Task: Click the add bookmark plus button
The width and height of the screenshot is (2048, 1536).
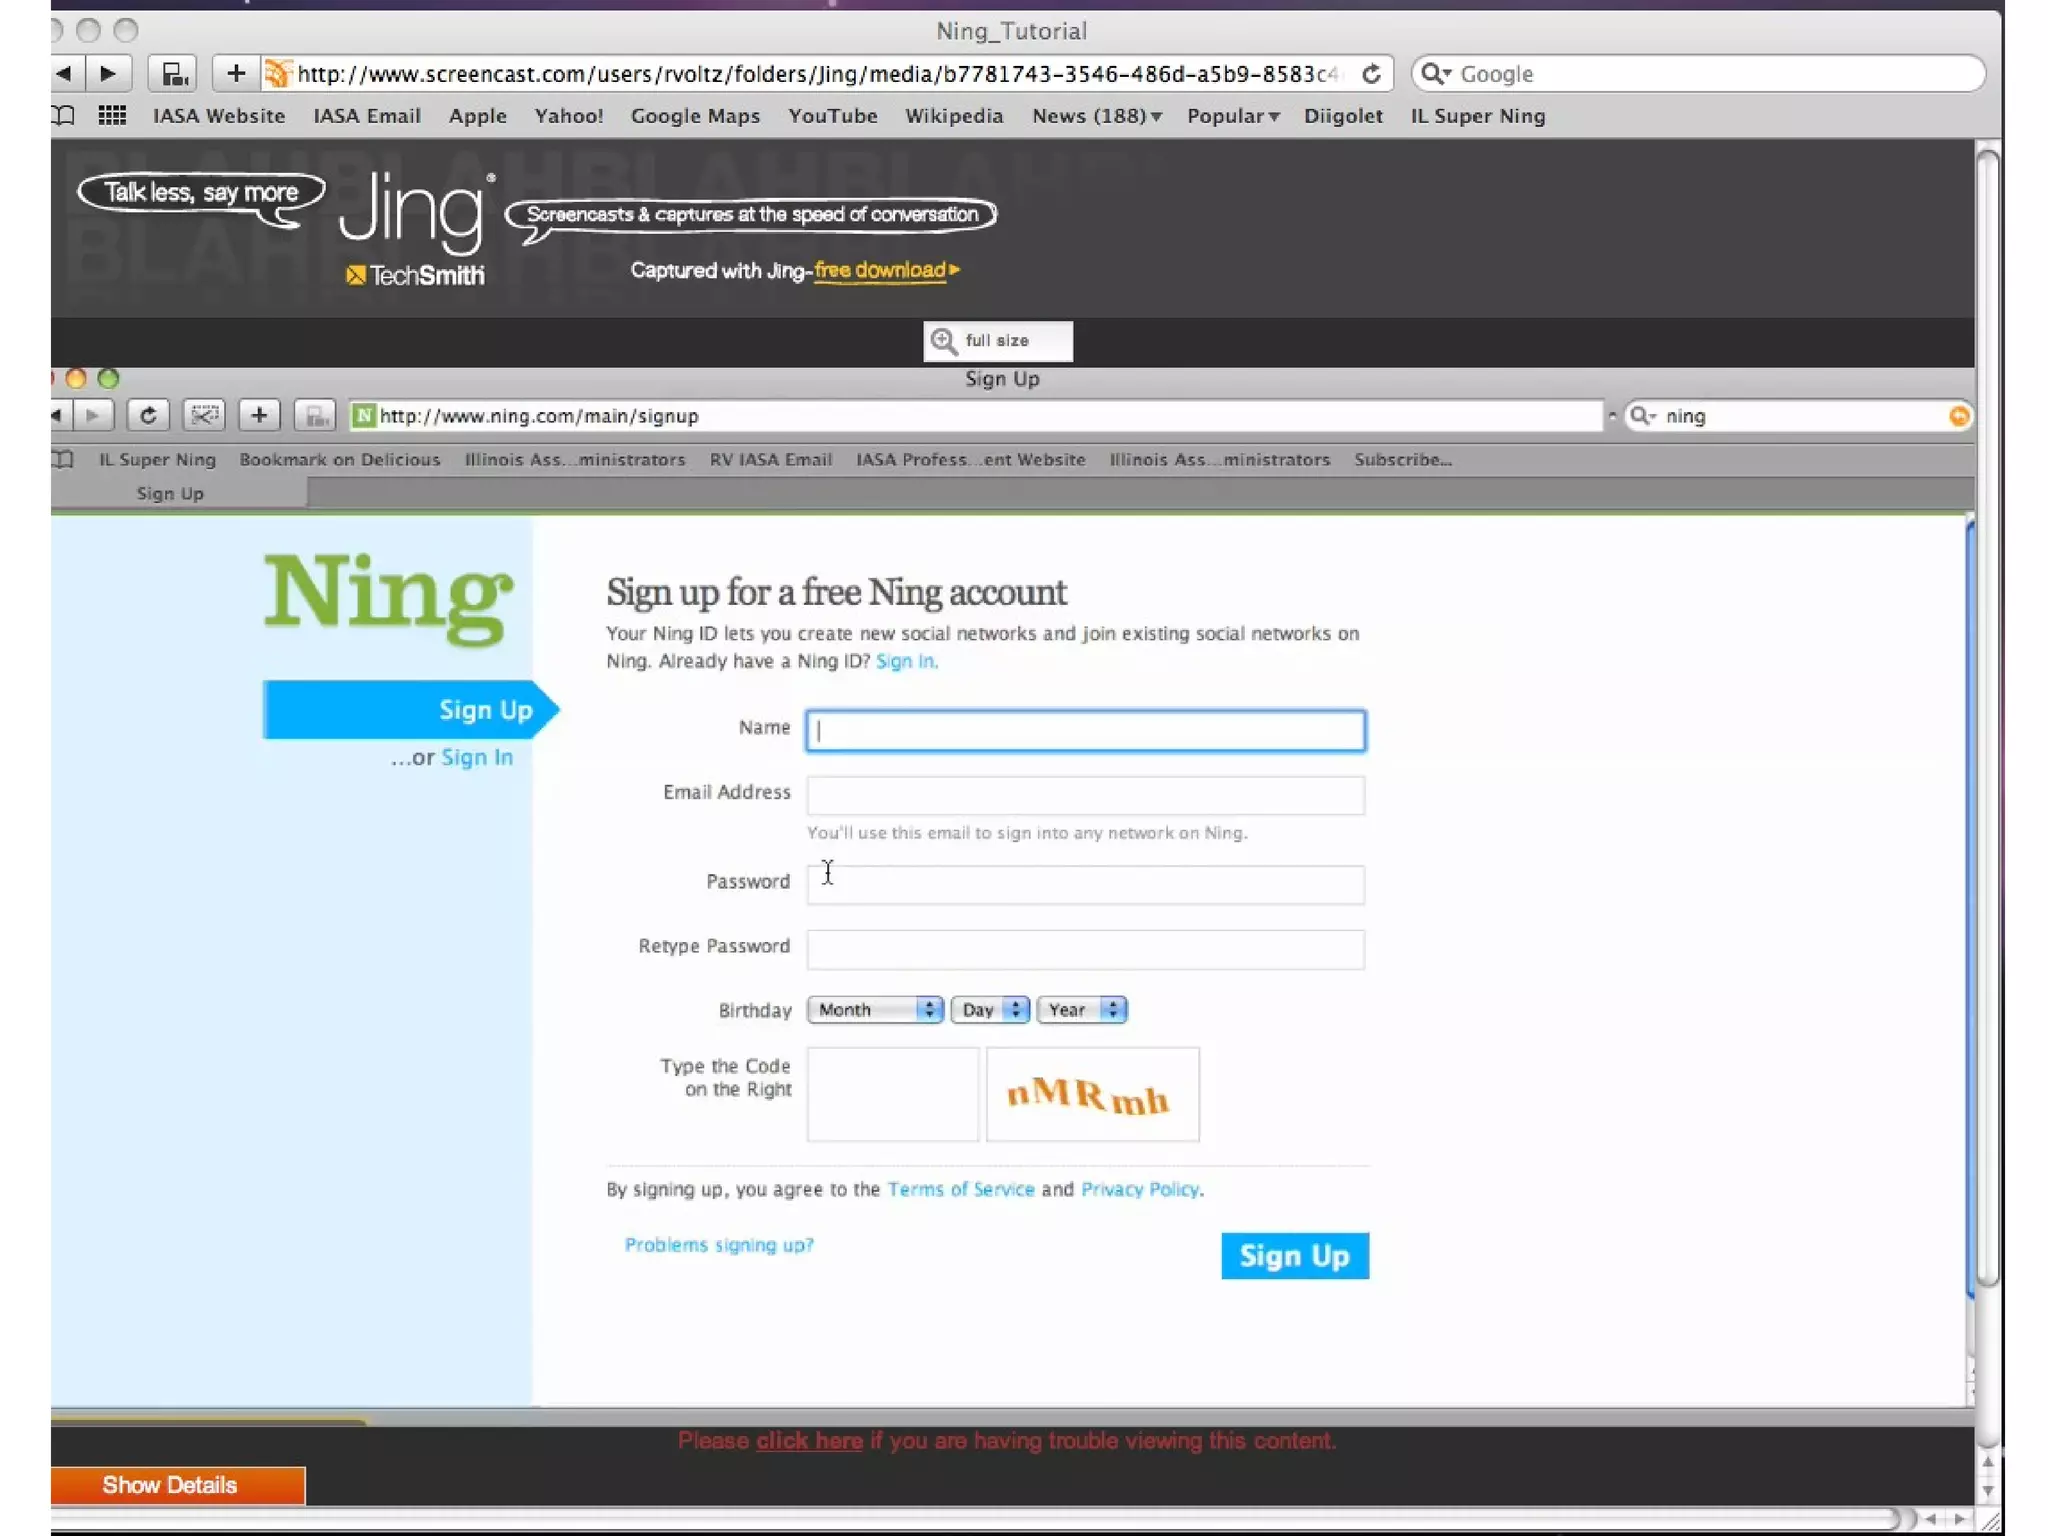Action: [235, 73]
